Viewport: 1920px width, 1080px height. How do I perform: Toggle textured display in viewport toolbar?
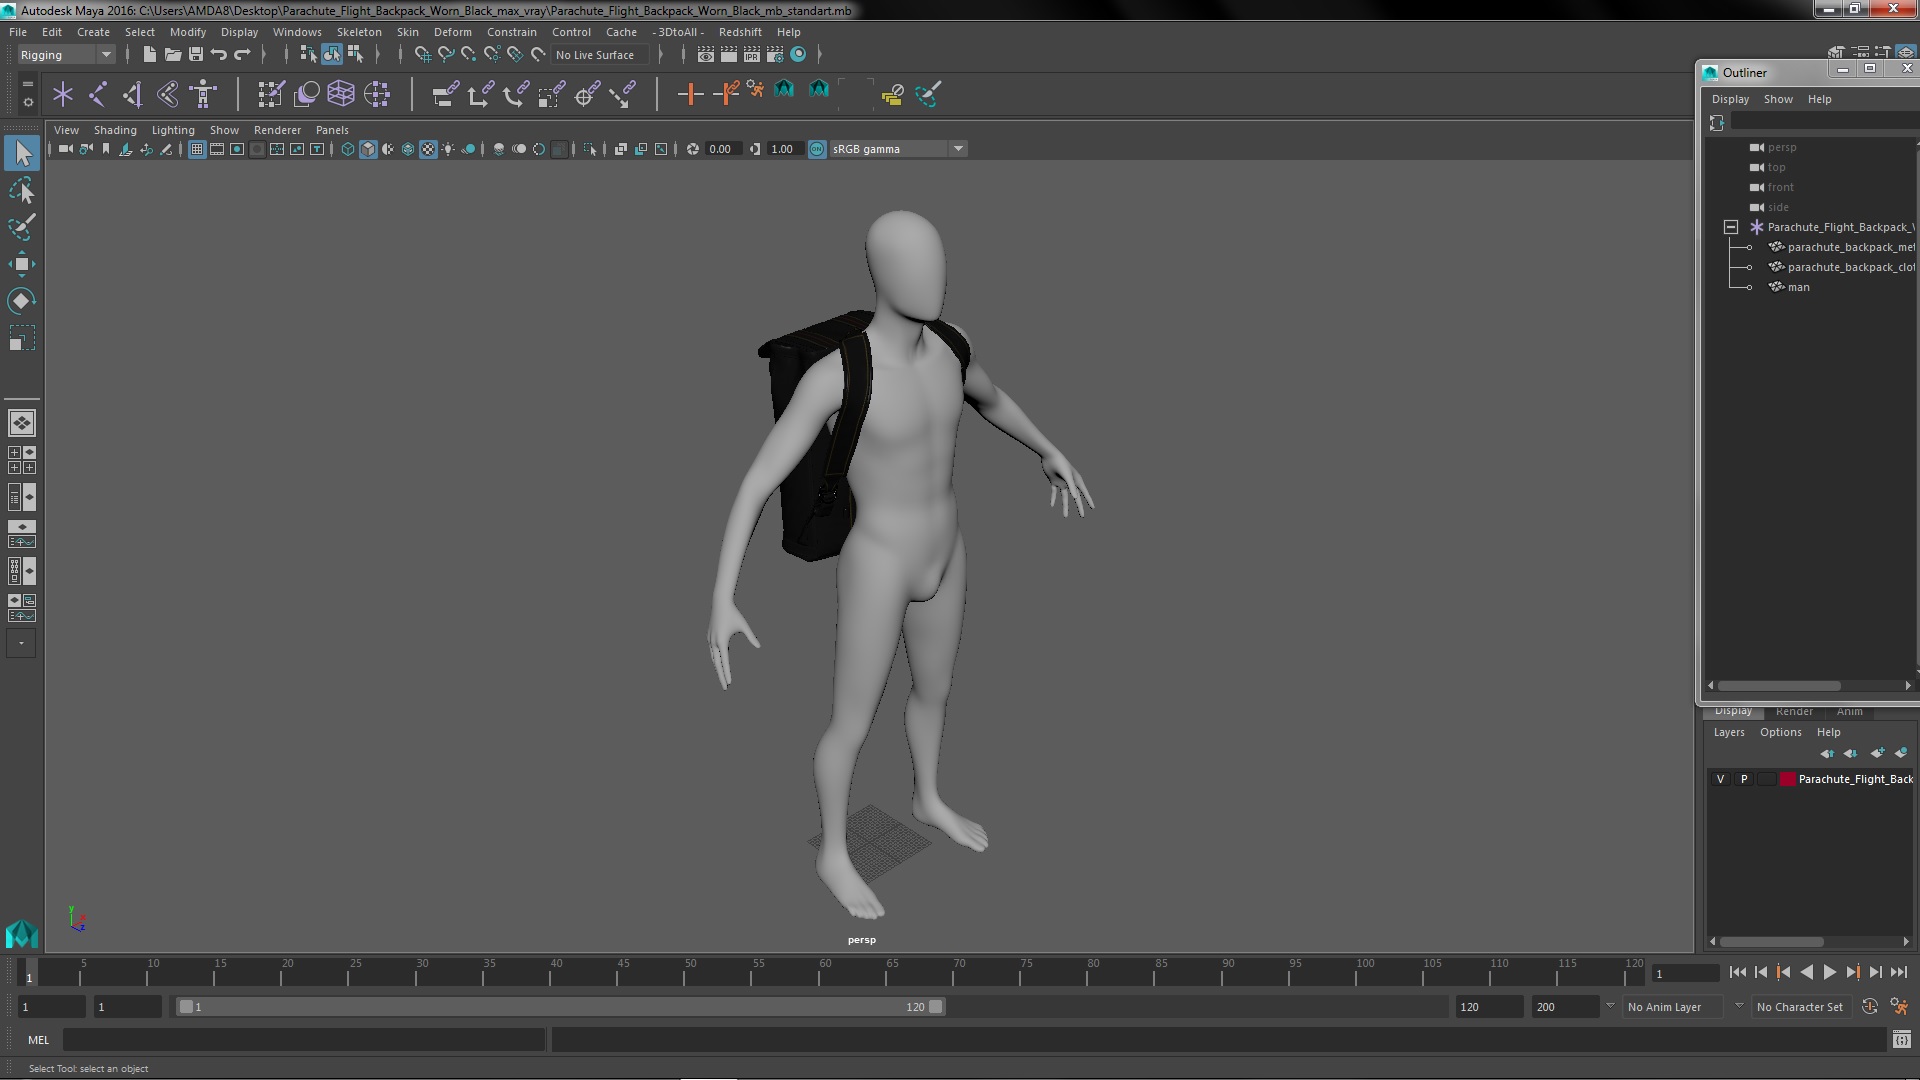point(428,149)
